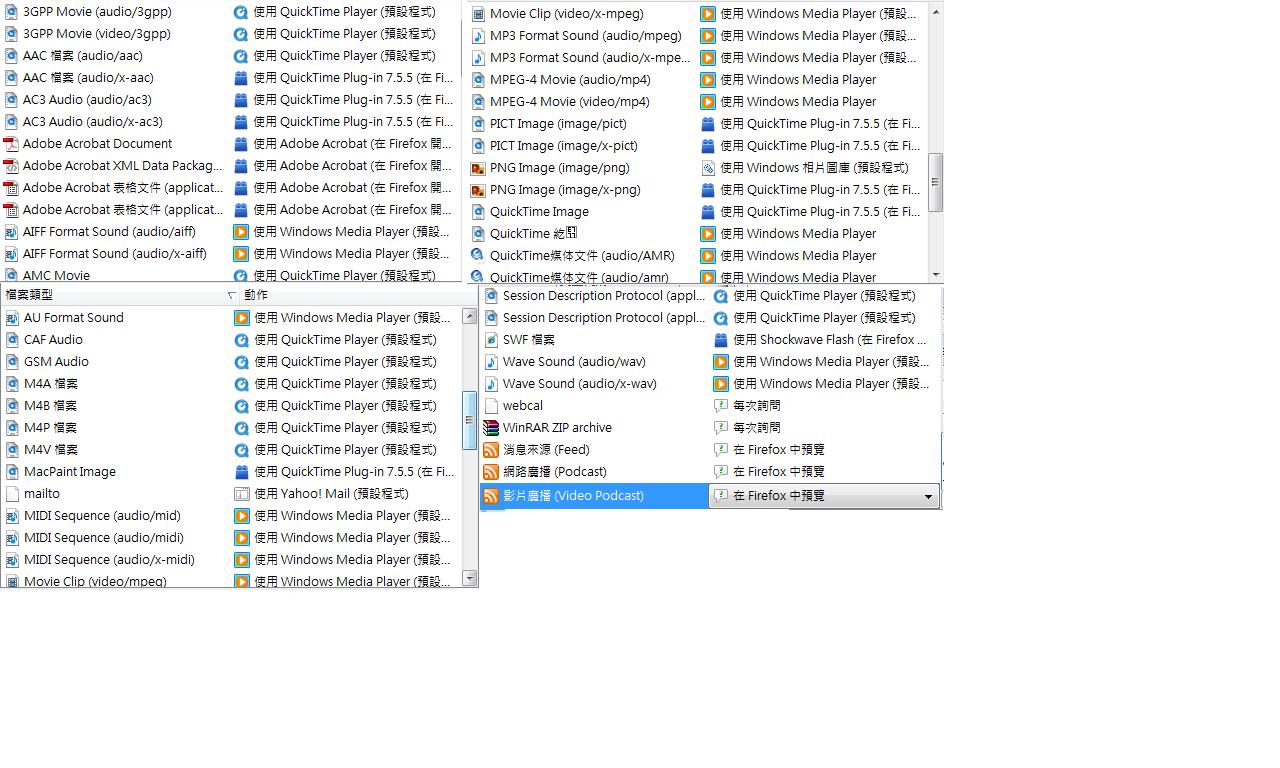Click the scroll-down arrow beside QuickTime媒体文件 (audio/amr) row
Image resolution: width=1280 pixels, height=768 pixels.
pyautogui.click(x=936, y=275)
